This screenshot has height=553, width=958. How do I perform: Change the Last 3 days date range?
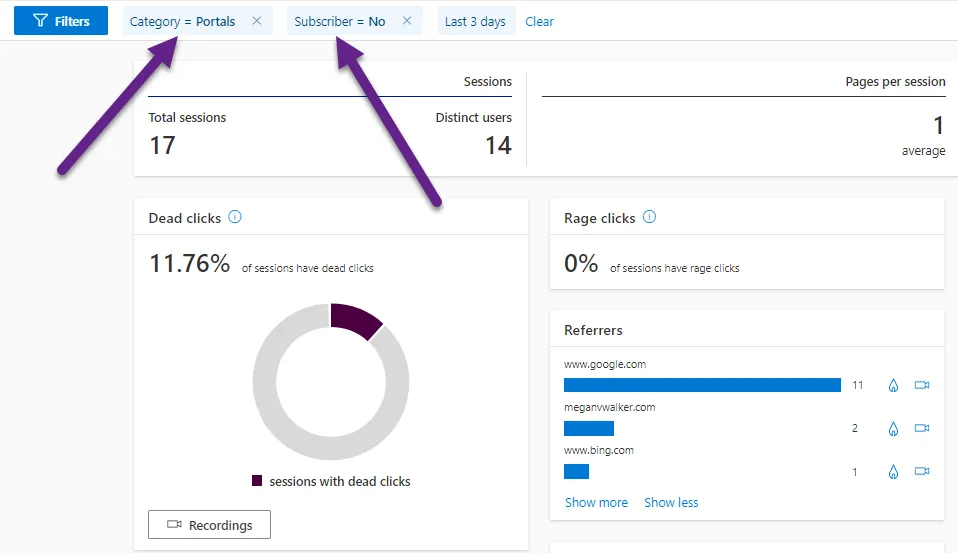click(475, 21)
